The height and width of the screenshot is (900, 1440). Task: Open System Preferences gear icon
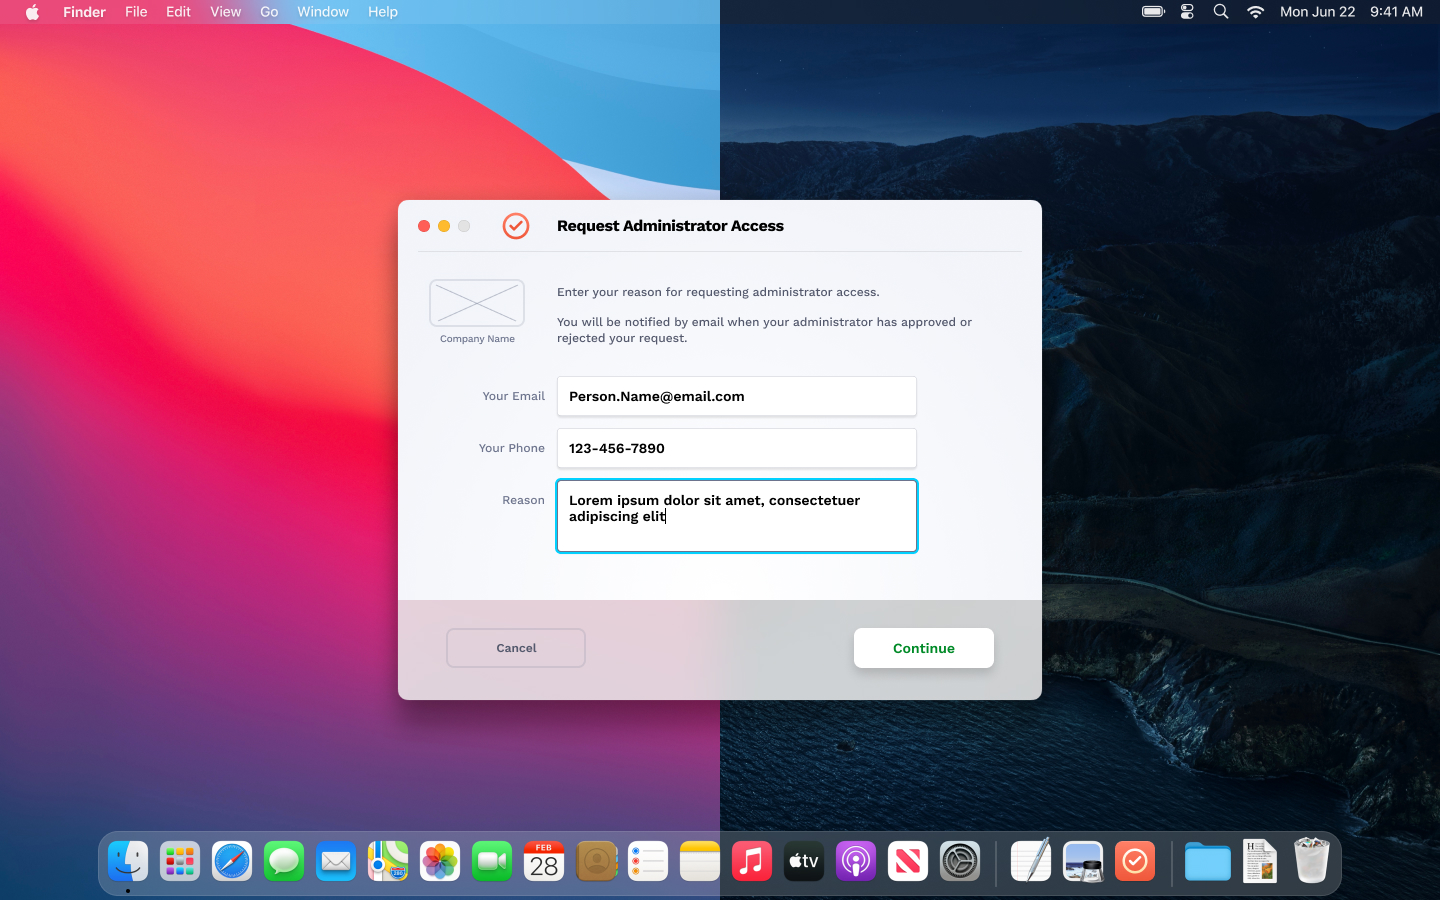click(x=960, y=861)
